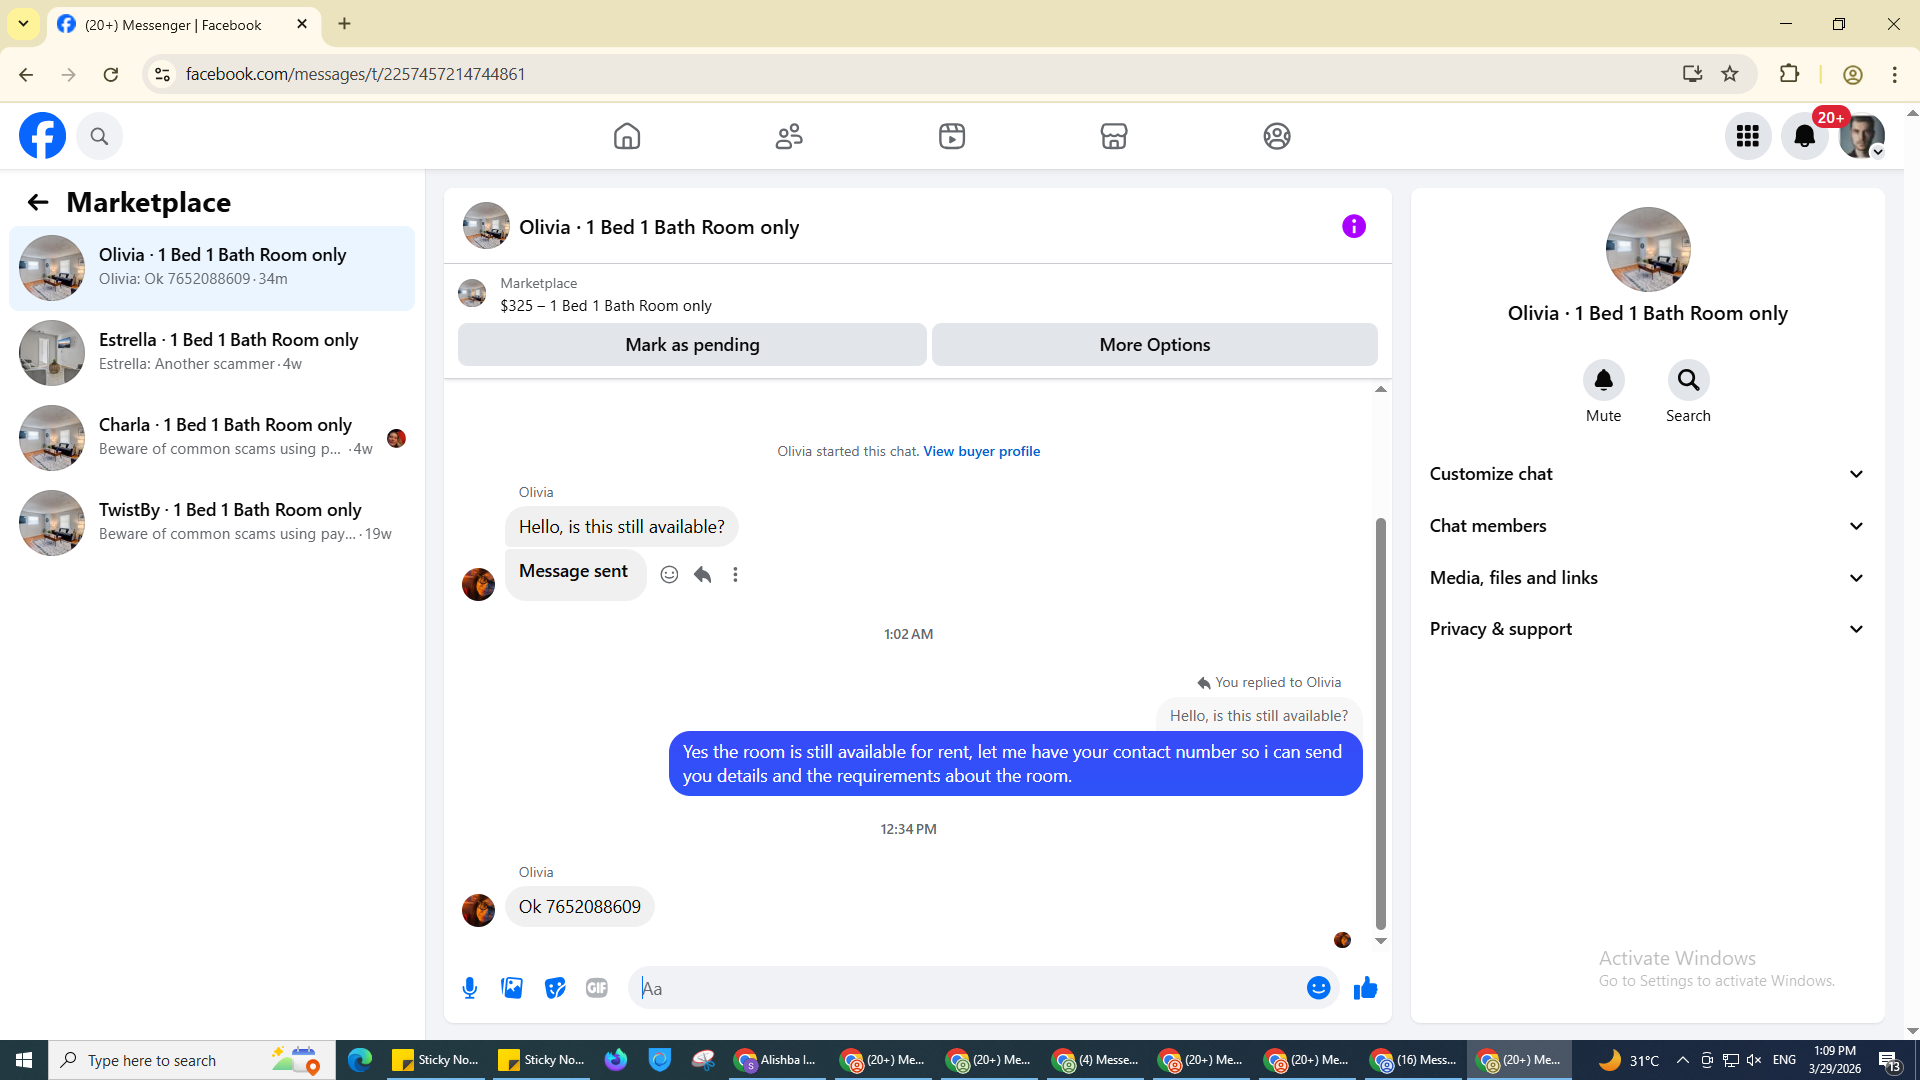Open a new browser tab

click(344, 24)
